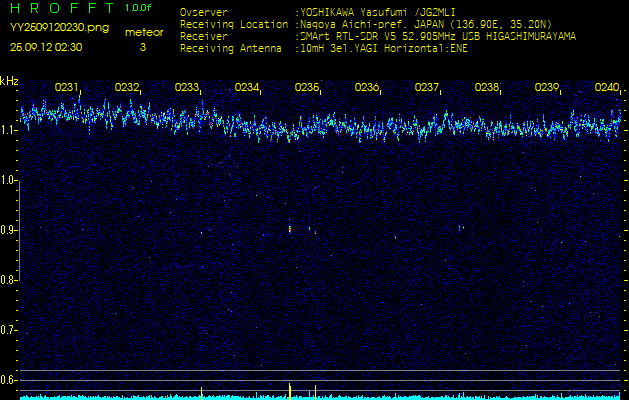Image resolution: width=629 pixels, height=400 pixels.
Task: Click the kHz axis unit label
Action: pyautogui.click(x=9, y=80)
